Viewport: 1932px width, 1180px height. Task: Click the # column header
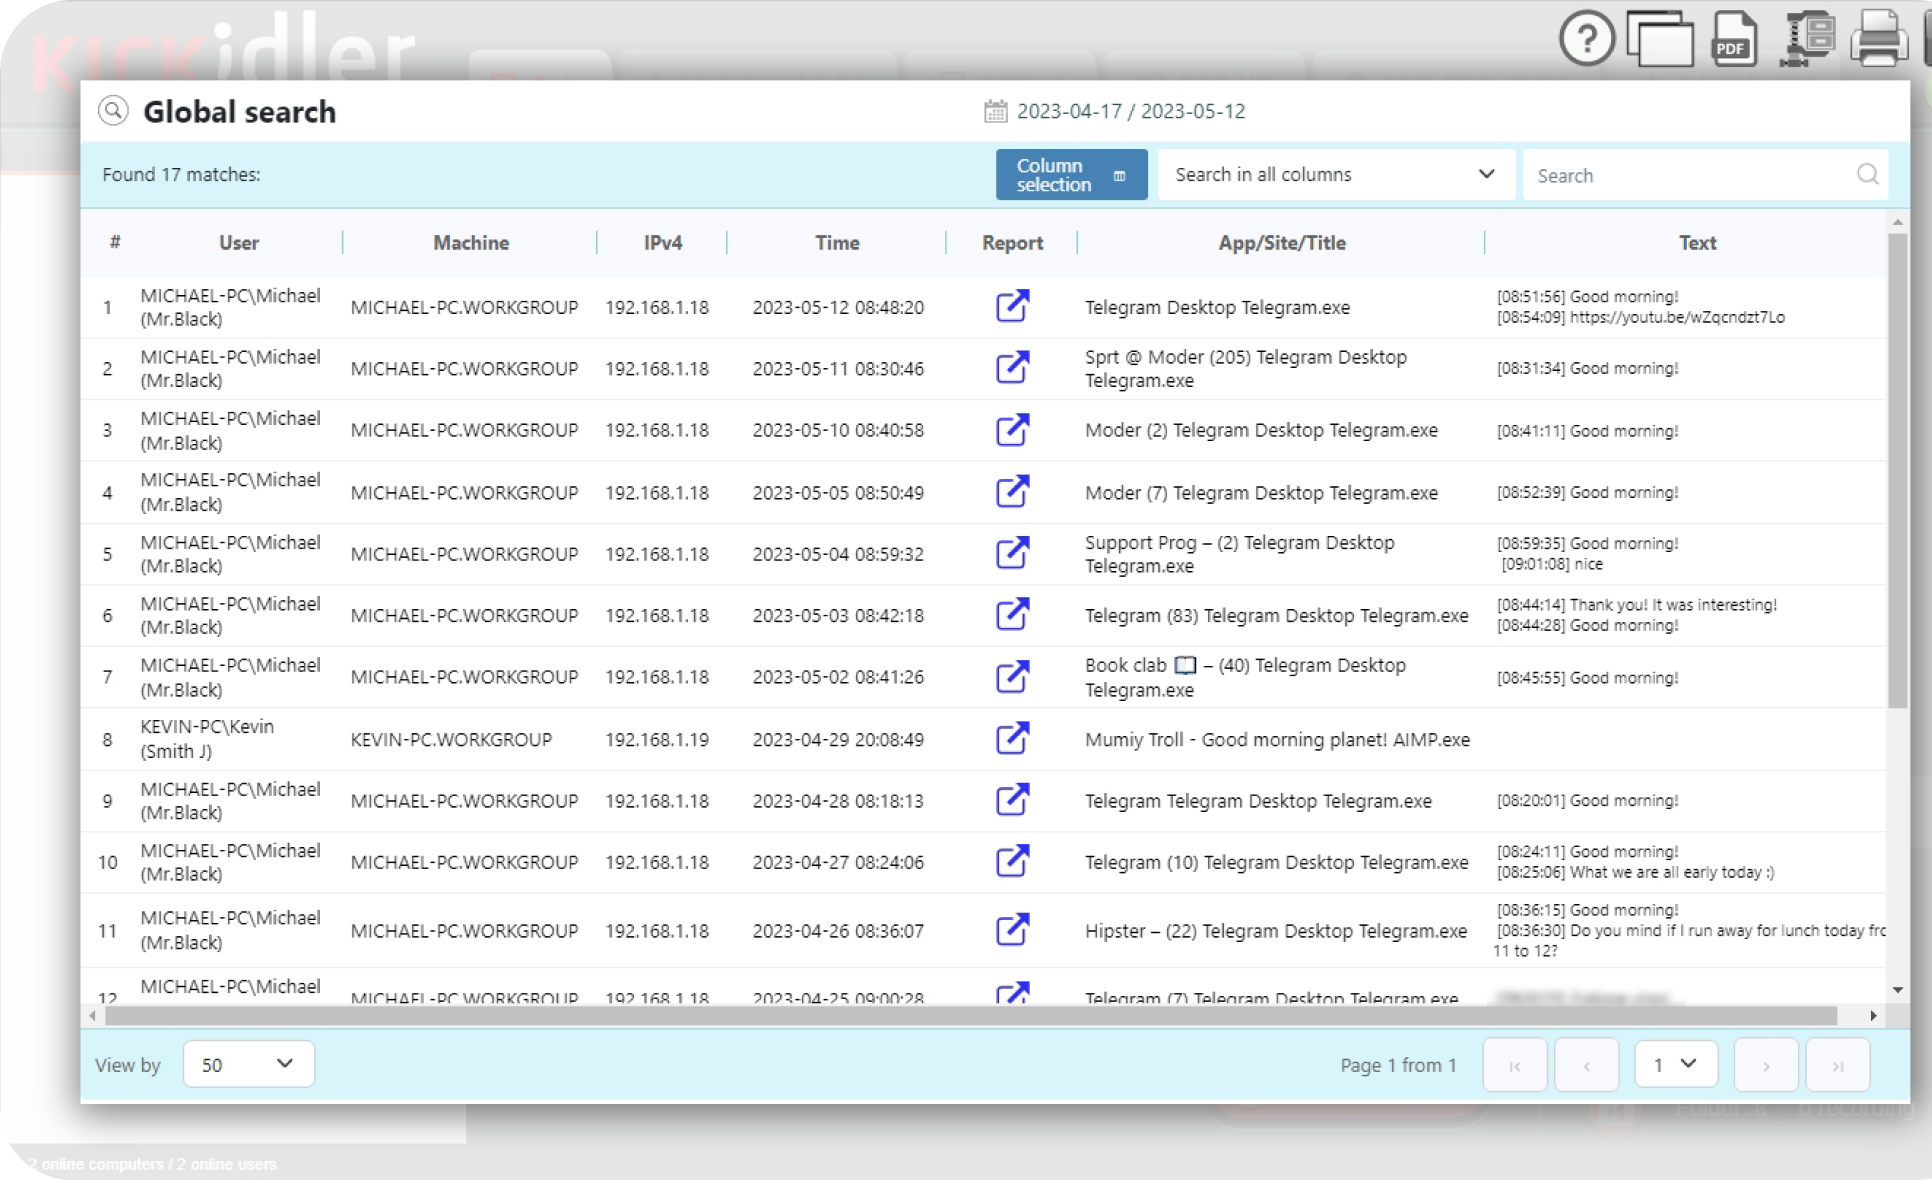(115, 243)
